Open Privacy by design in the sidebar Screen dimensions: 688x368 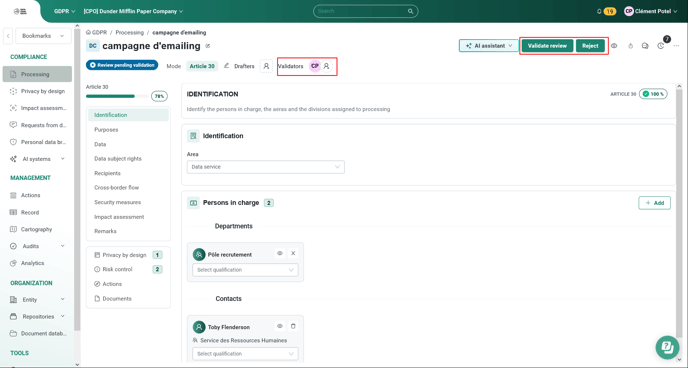(x=37, y=91)
